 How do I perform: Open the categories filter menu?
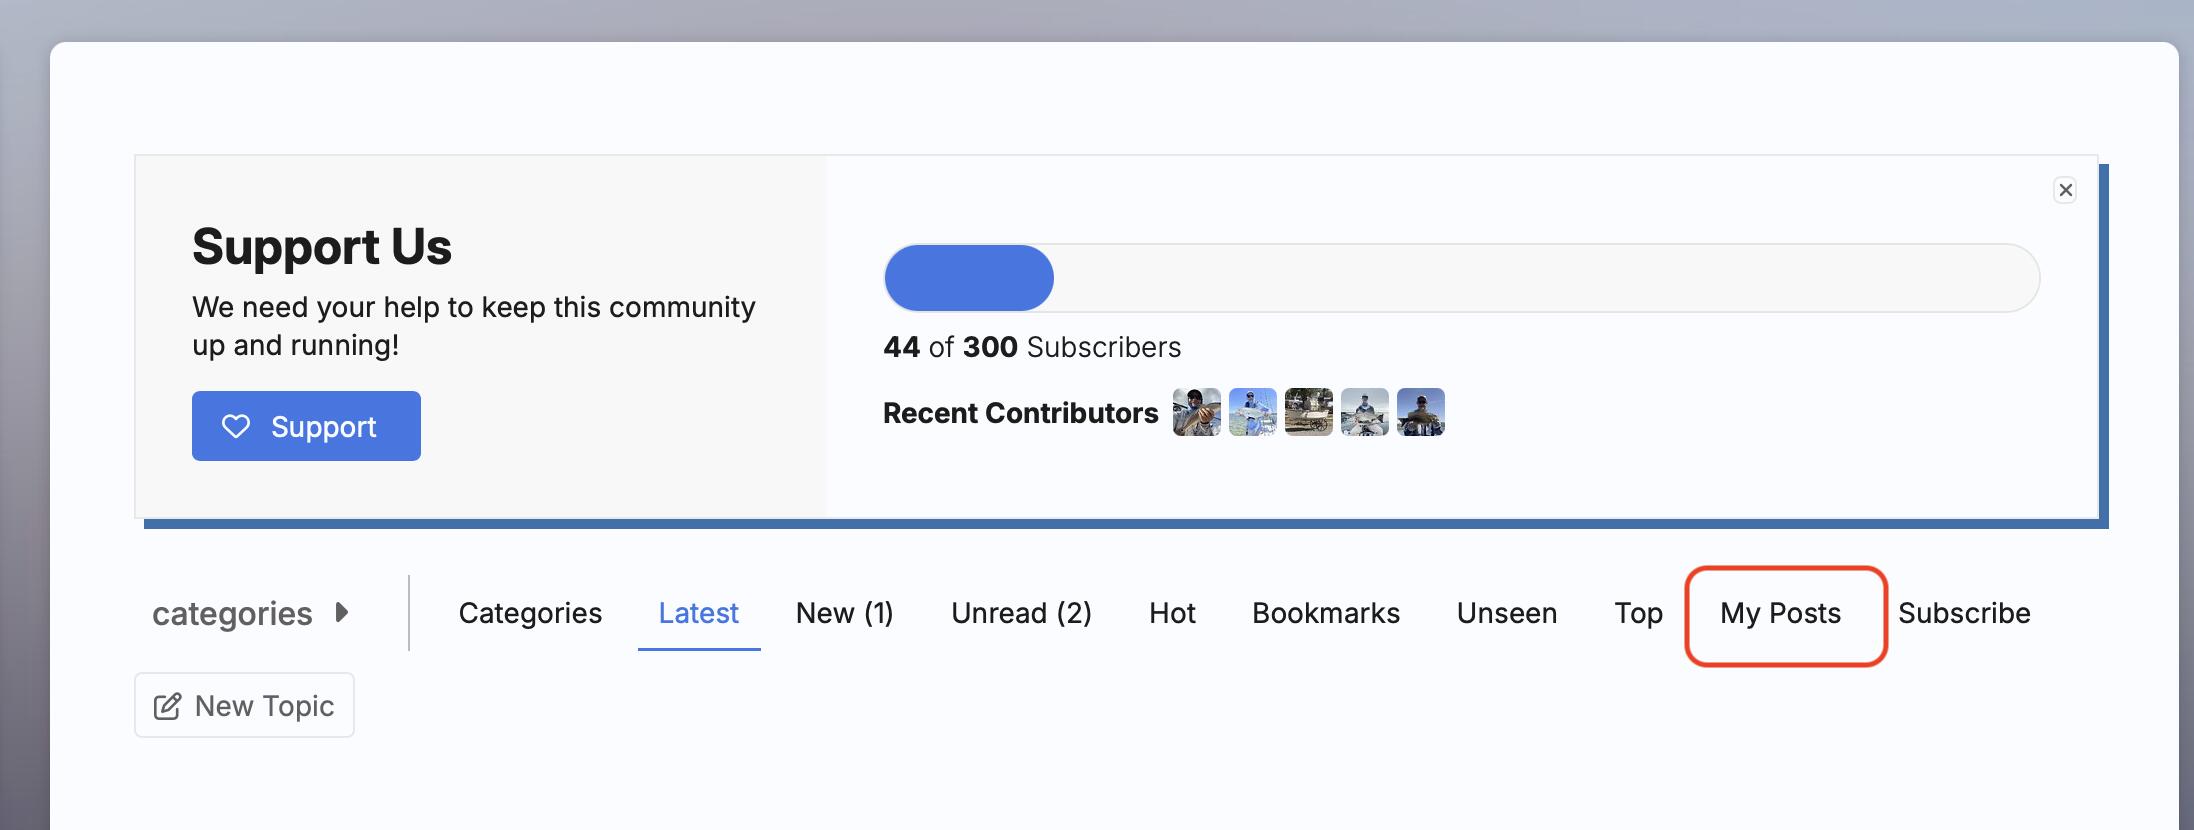click(232, 613)
